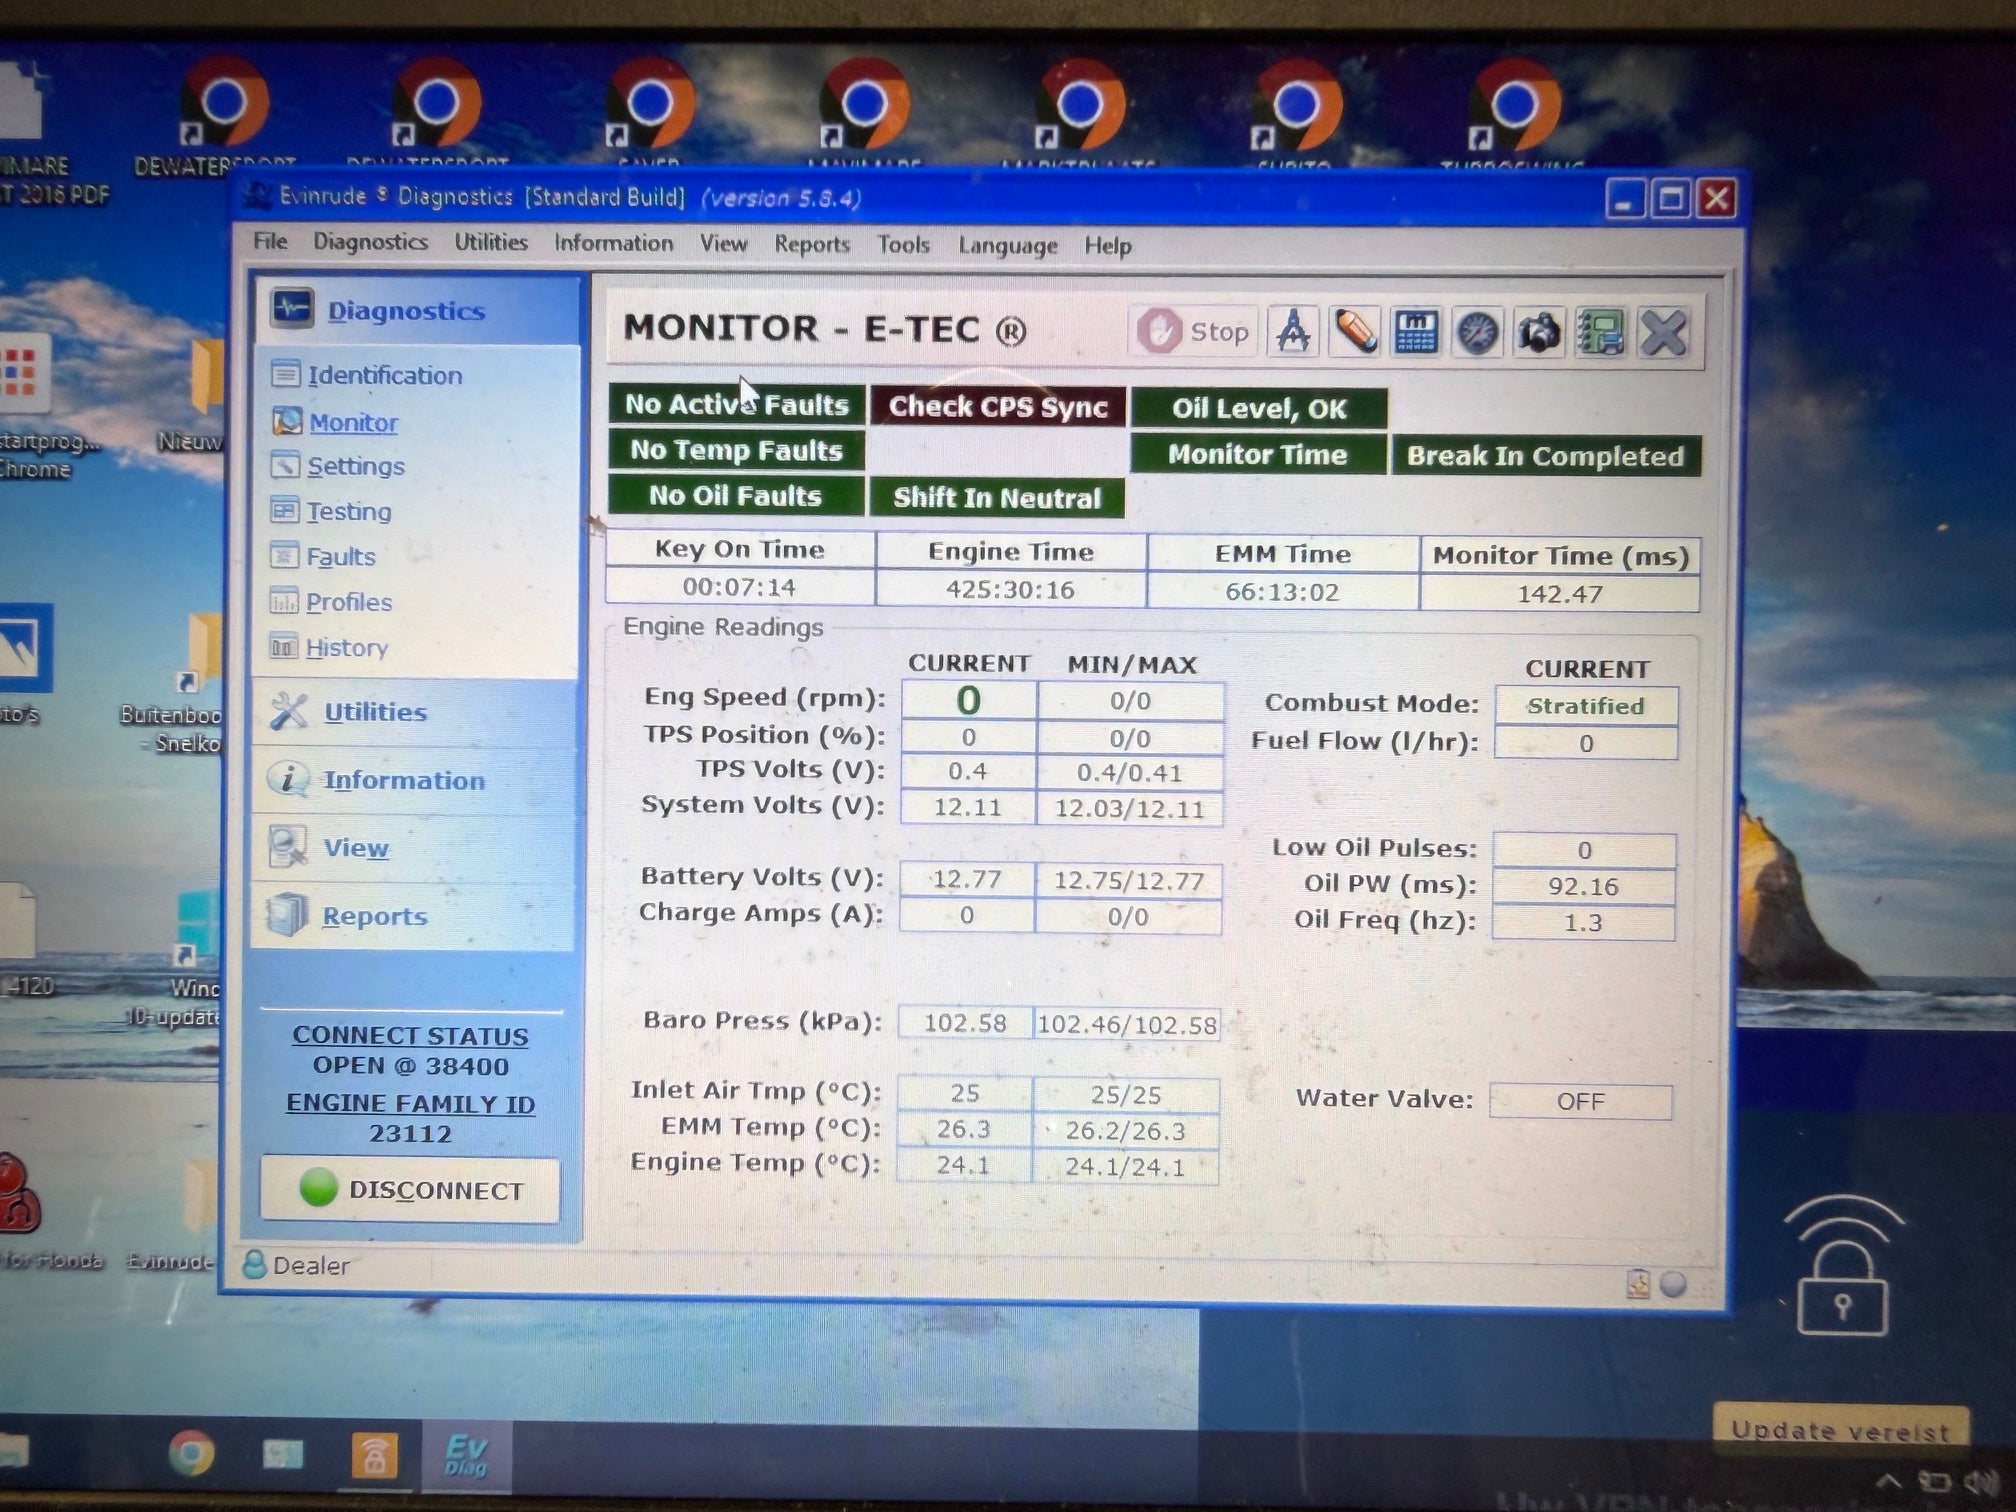The image size is (2016, 1512).
Task: Expand the View sidebar section
Action: pos(414,848)
